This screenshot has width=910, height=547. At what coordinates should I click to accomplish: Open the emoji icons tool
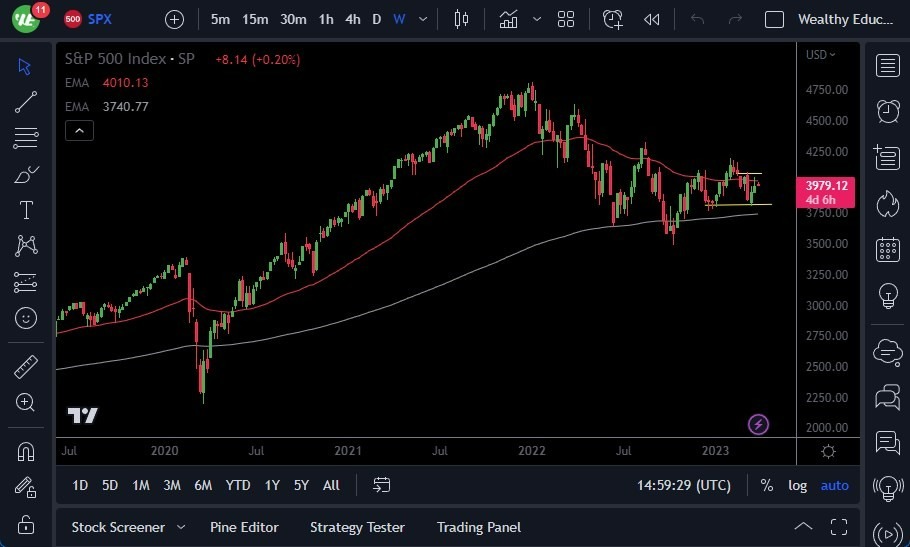click(26, 318)
